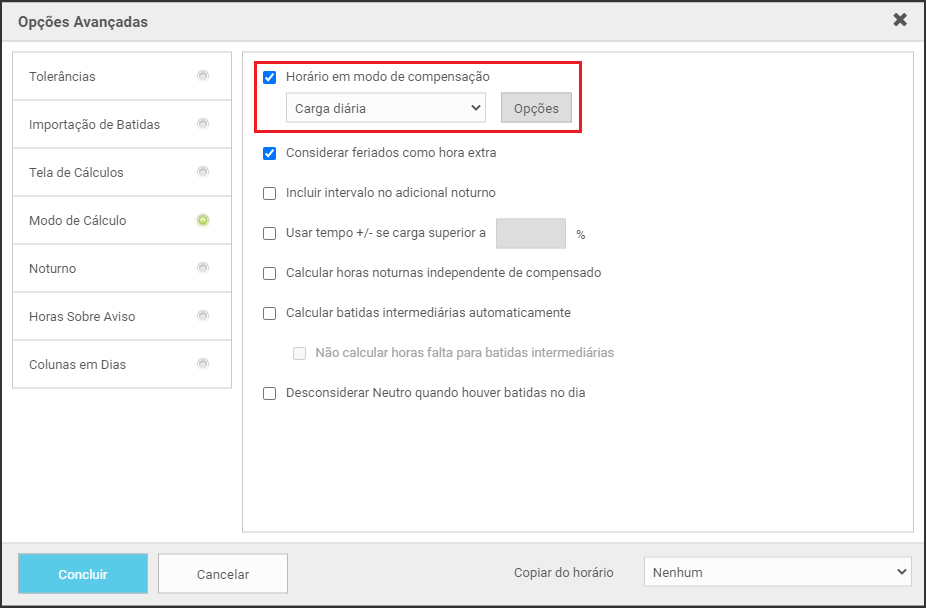
Task: Click the Opções button beside Carga diária
Action: coord(536,108)
